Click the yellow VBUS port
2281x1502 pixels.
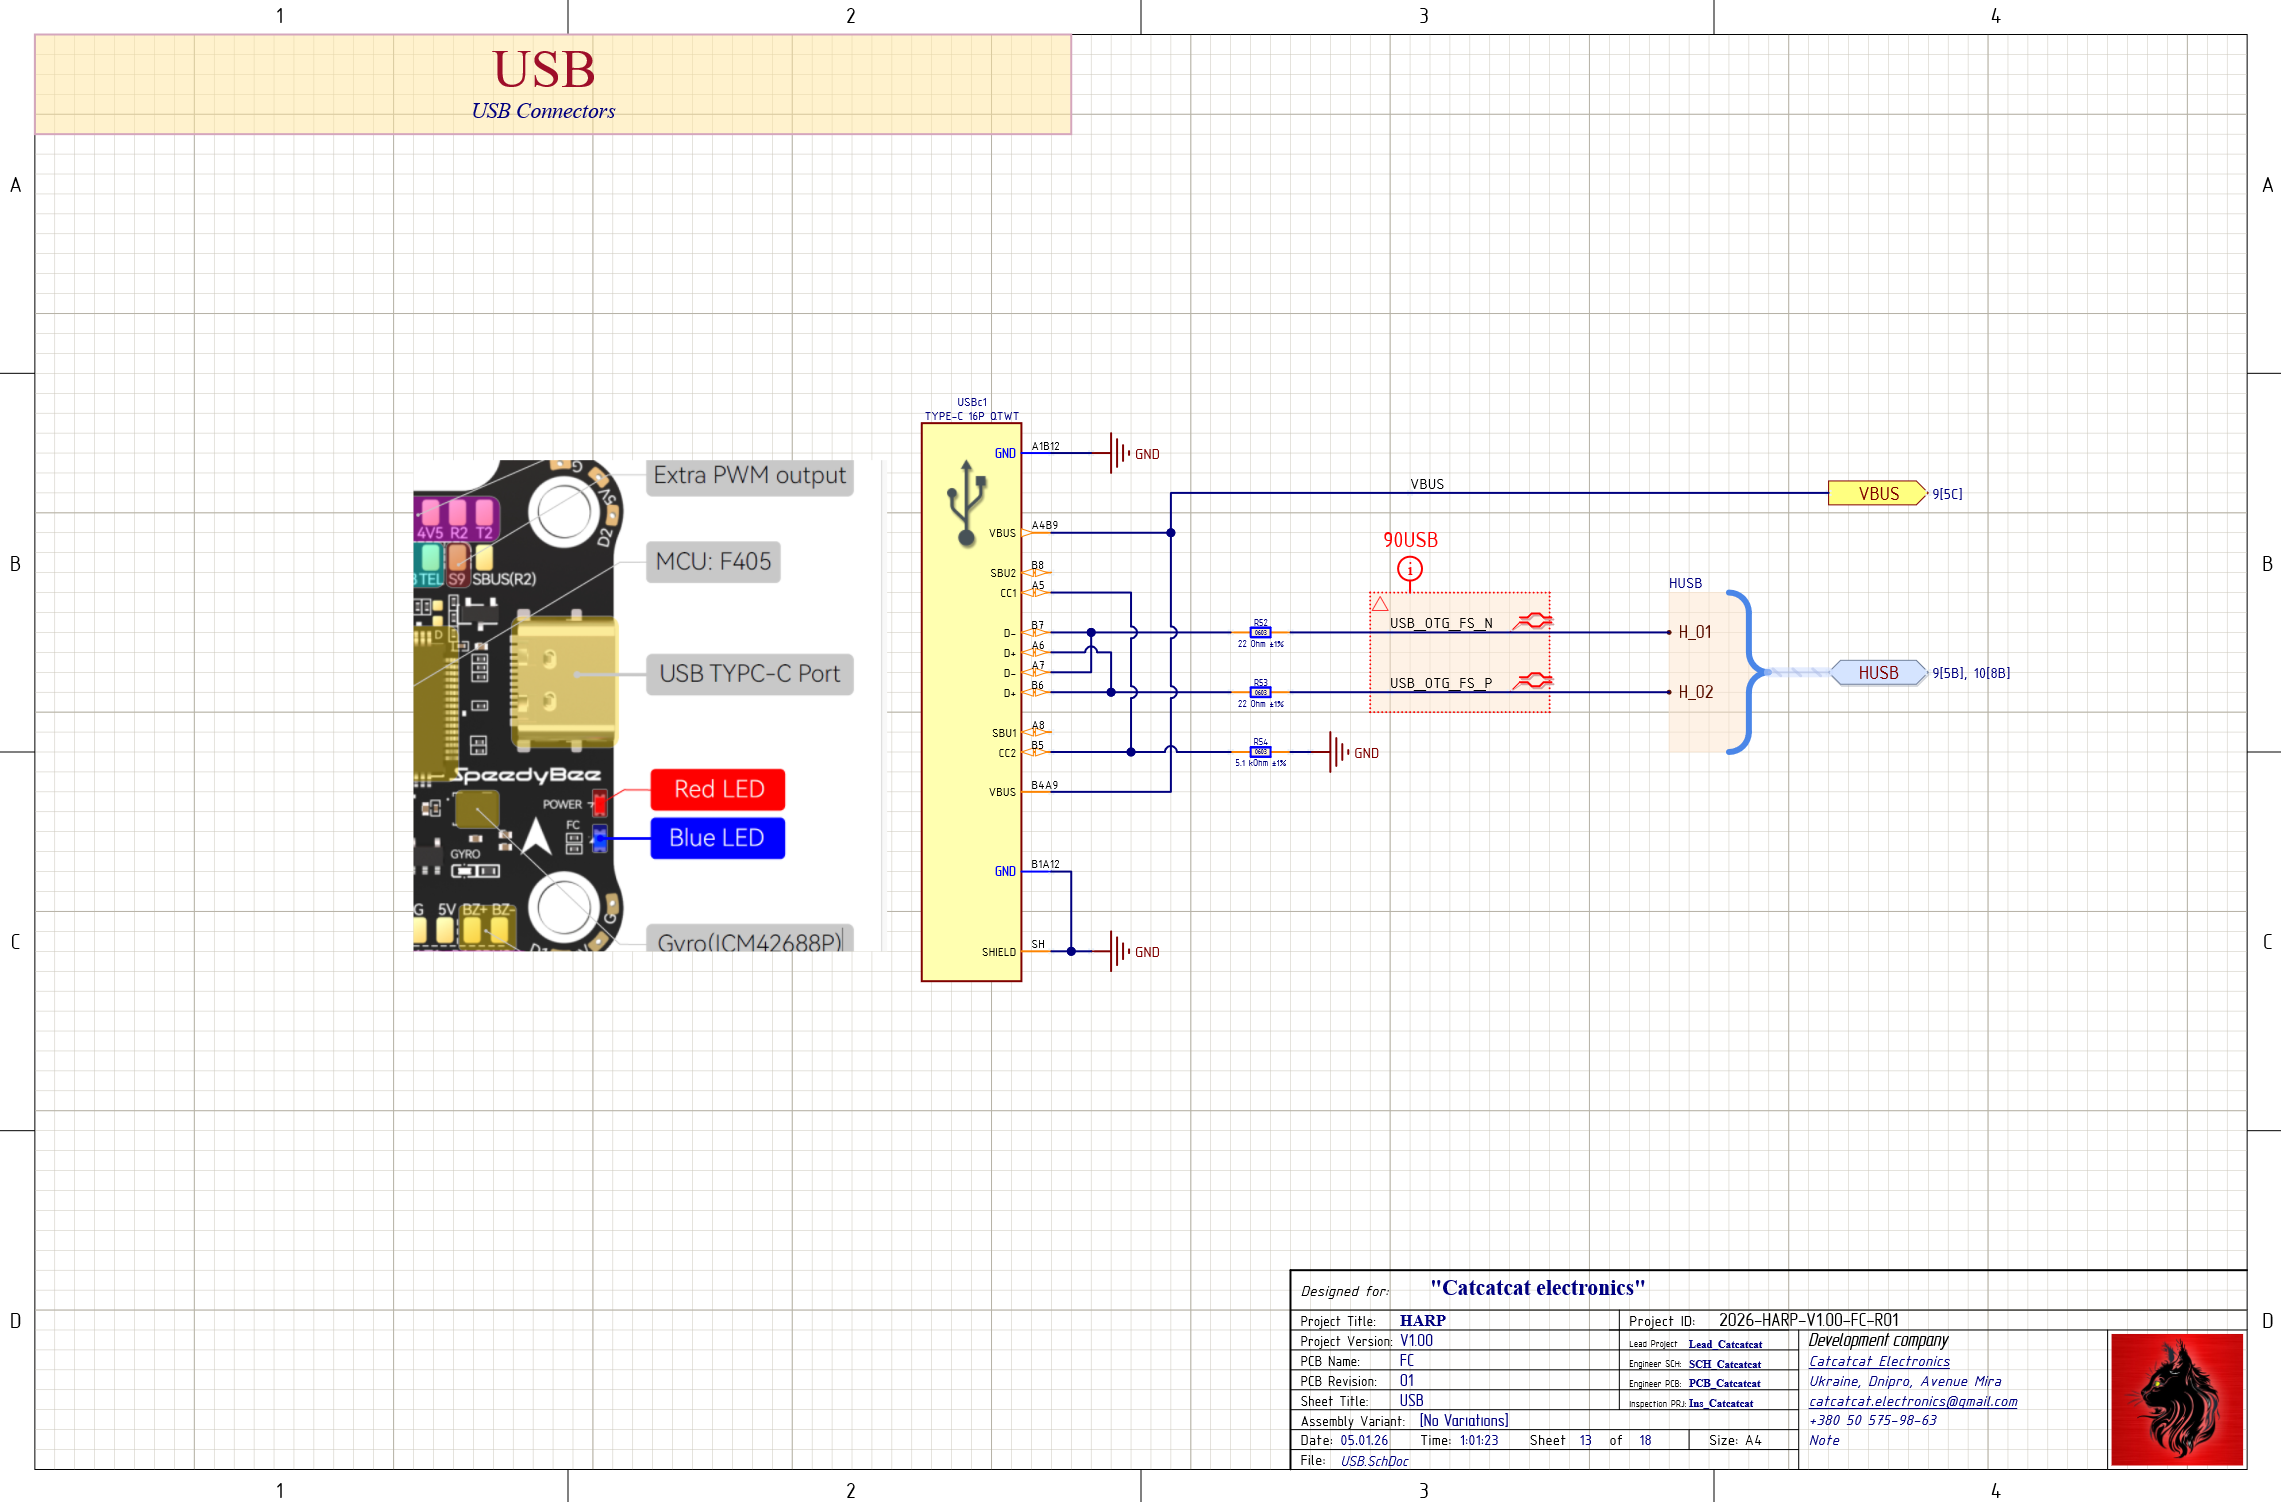tap(1877, 493)
